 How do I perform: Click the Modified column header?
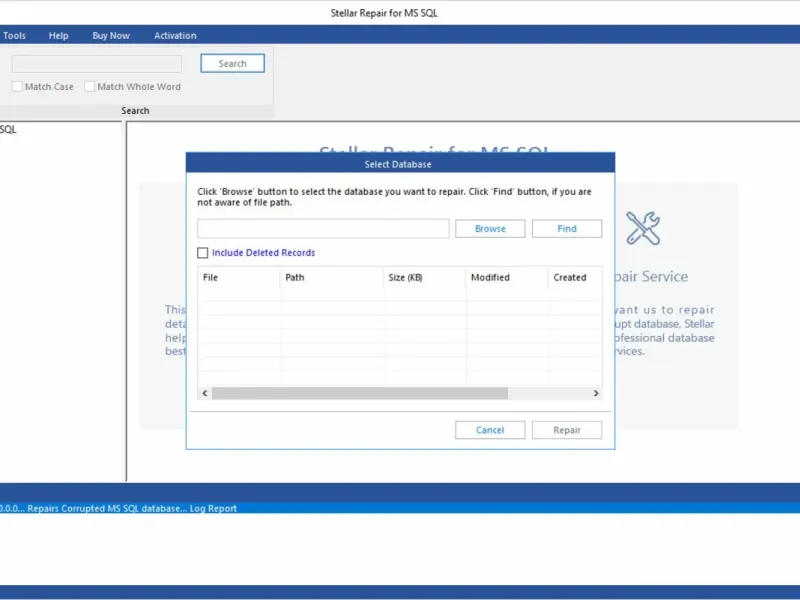pyautogui.click(x=506, y=277)
